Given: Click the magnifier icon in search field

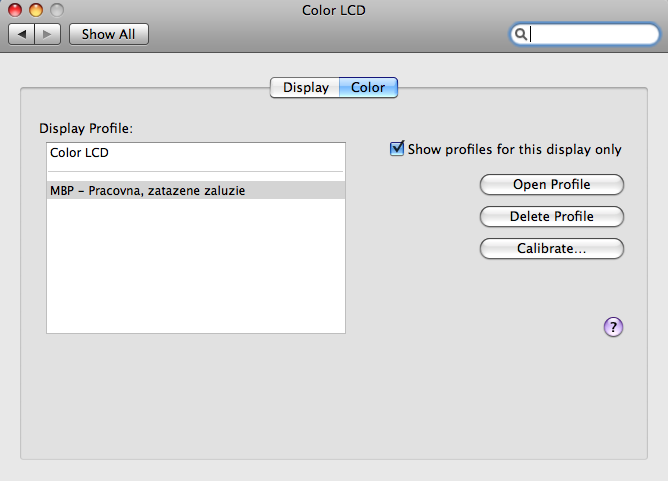Looking at the screenshot, I should click(521, 34).
